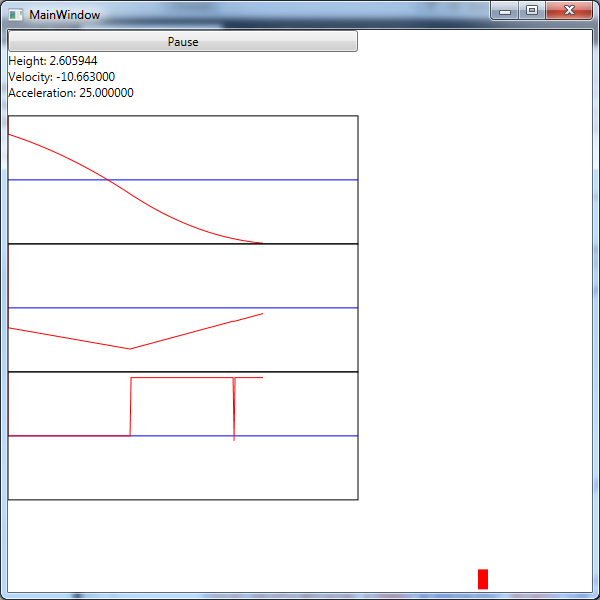Screen dimensions: 600x600
Task: Click the blue midline in the velocity graph
Action: pos(300,308)
